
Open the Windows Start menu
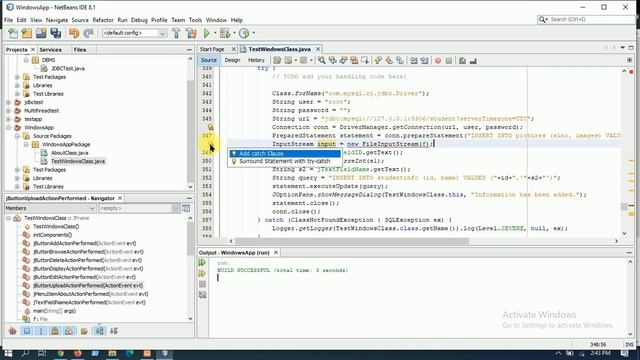(x=8, y=353)
